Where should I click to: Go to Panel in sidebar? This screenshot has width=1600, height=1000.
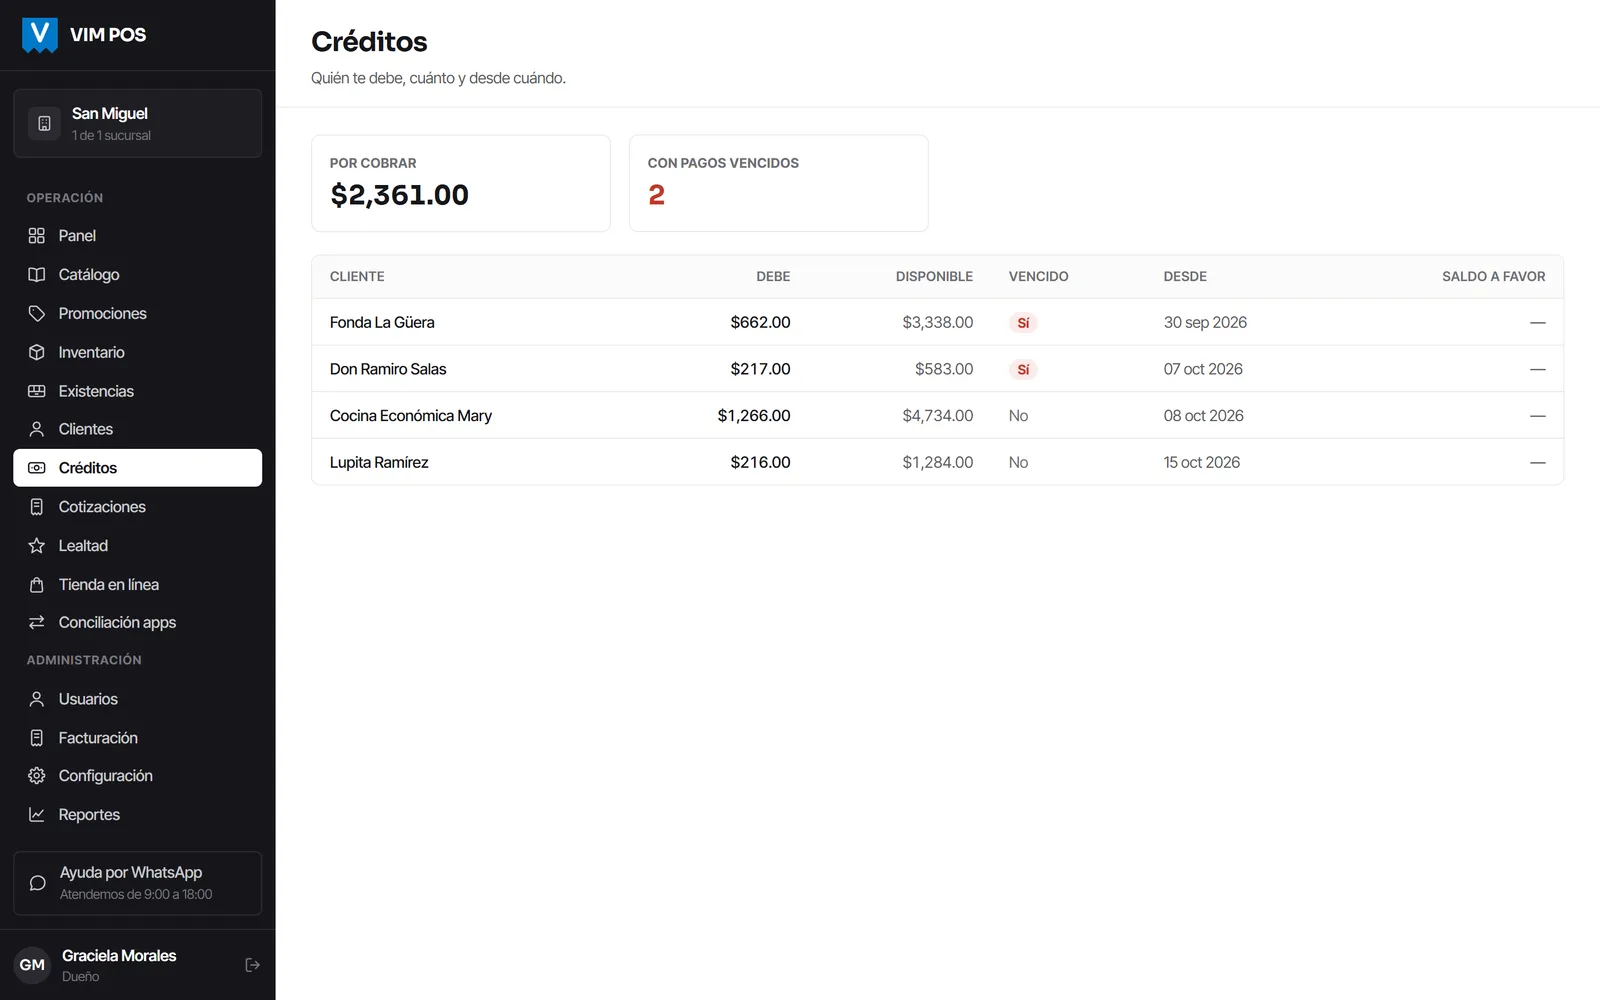[x=138, y=236]
